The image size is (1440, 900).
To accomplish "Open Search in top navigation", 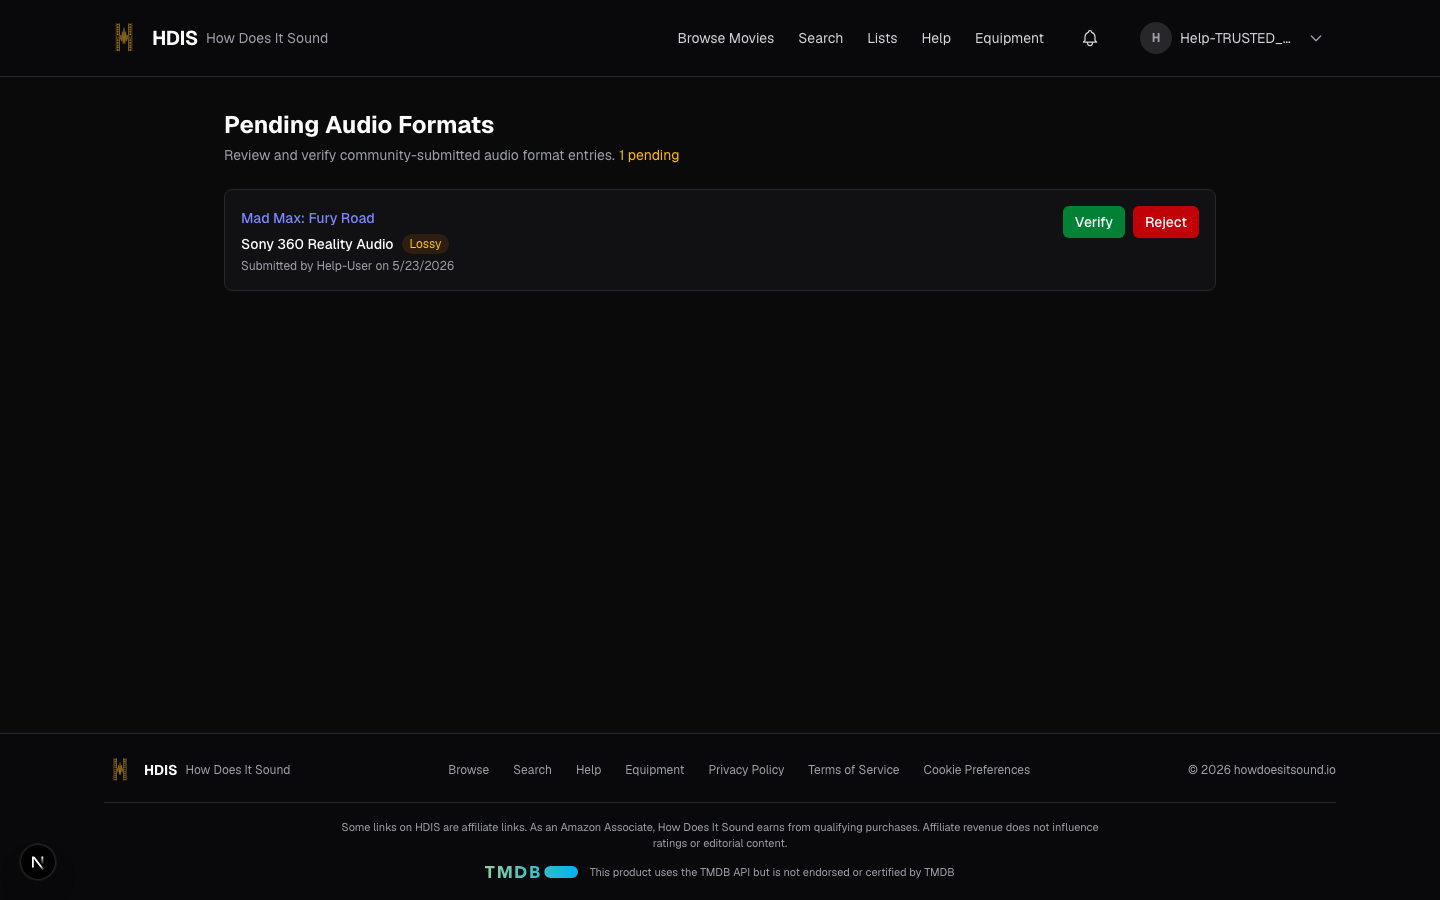I will pyautogui.click(x=820, y=38).
